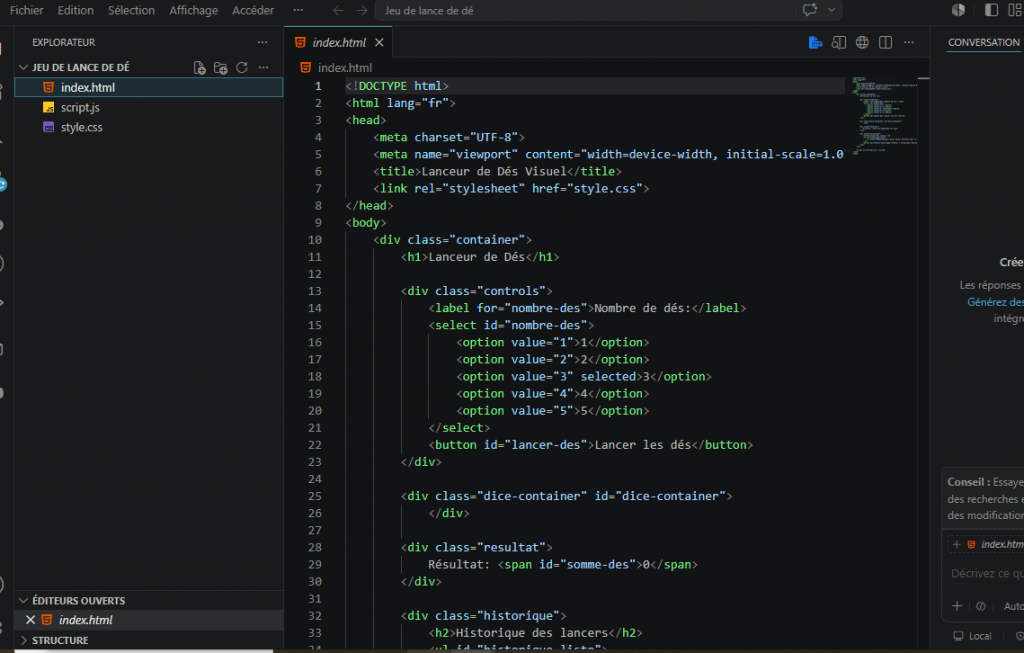Click the 'selected' attribute on line 18
Viewport: 1024px width, 653px height.
coord(608,377)
